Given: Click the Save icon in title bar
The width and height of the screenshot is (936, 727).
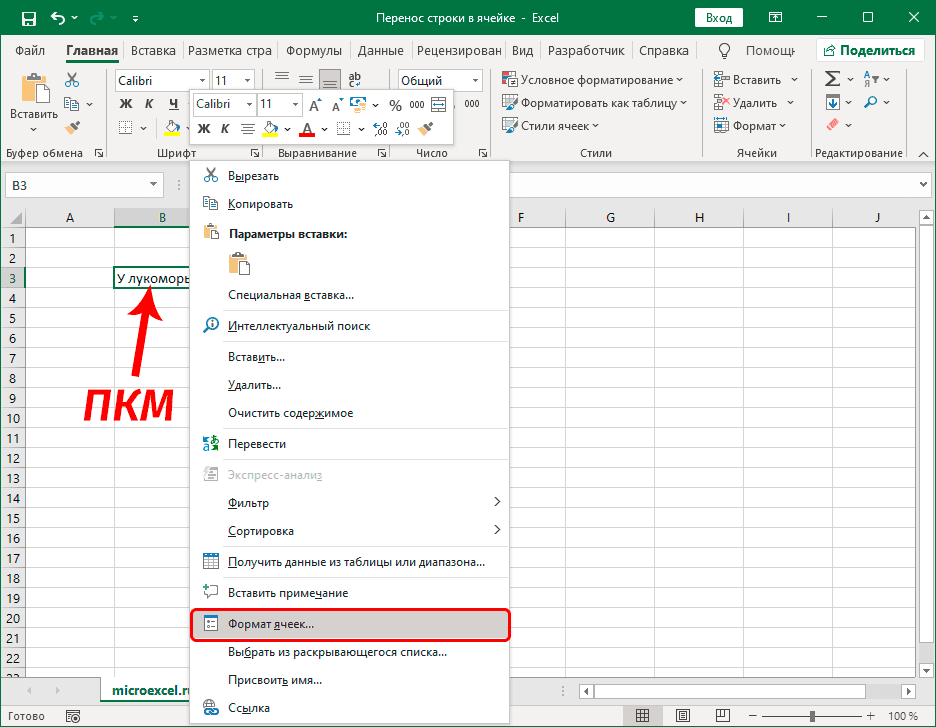Looking at the screenshot, I should click(28, 18).
